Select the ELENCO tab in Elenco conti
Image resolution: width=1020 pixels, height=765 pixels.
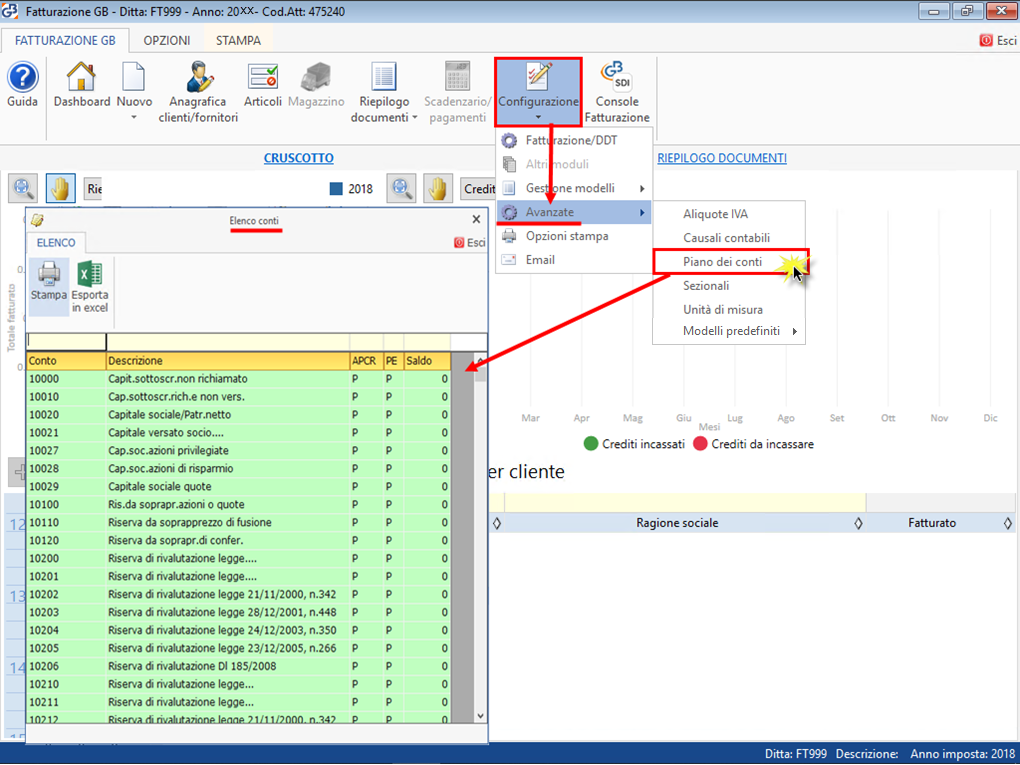[56, 243]
